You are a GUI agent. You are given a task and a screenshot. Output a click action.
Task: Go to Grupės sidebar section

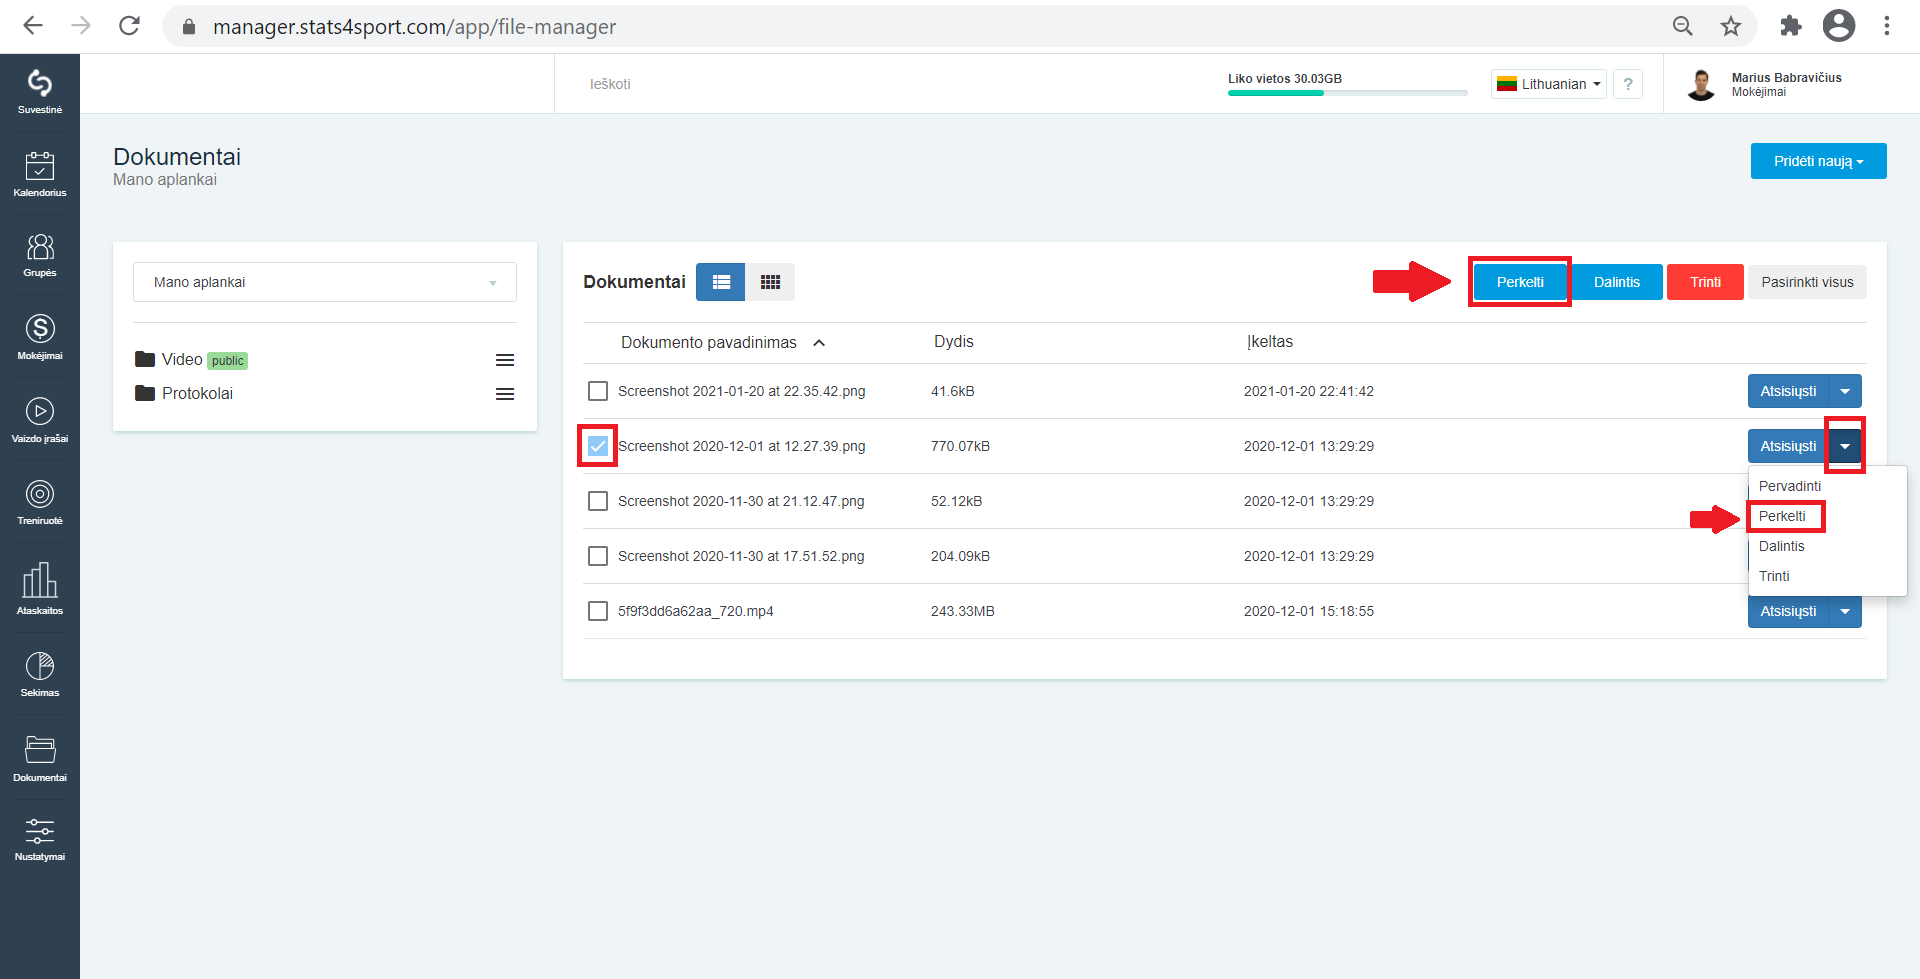(x=40, y=255)
